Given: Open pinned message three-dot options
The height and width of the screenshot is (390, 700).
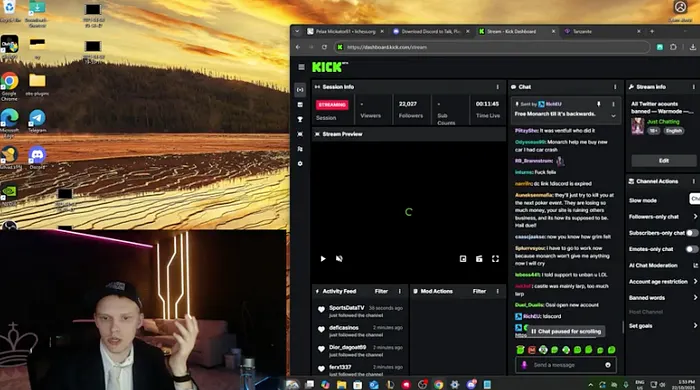Looking at the screenshot, I should tap(613, 104).
